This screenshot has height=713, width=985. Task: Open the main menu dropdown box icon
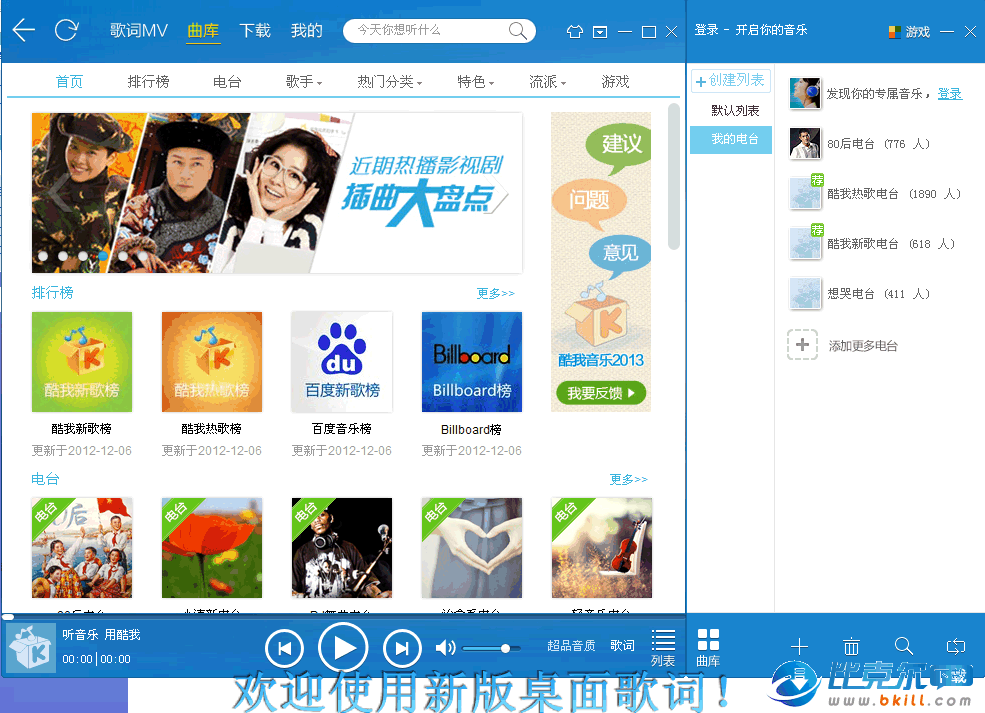(600, 31)
